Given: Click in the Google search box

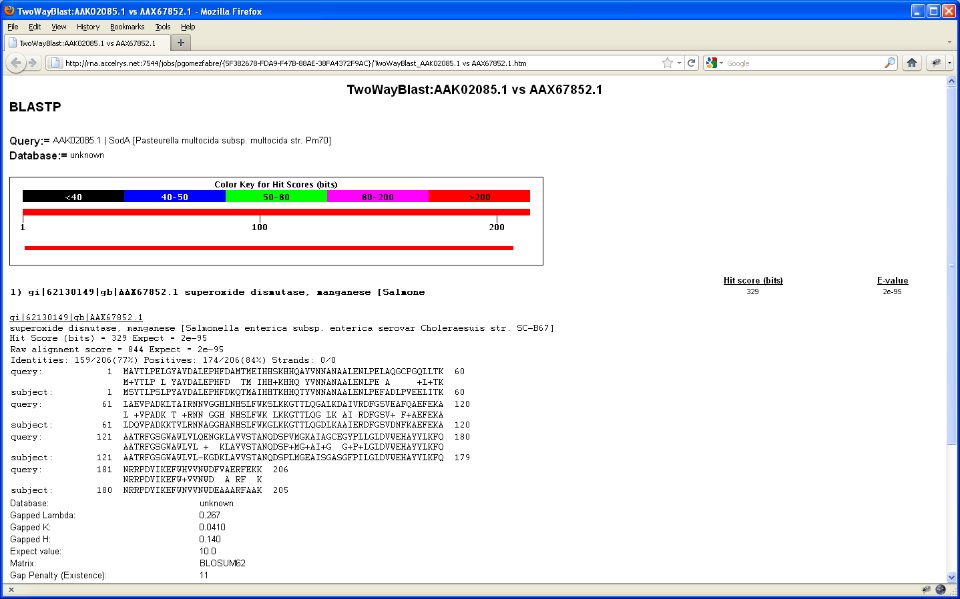Looking at the screenshot, I should (x=804, y=63).
